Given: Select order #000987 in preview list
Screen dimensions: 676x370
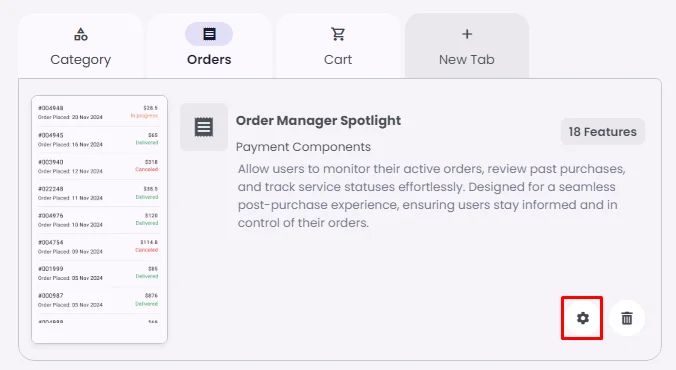Looking at the screenshot, I should click(x=98, y=300).
